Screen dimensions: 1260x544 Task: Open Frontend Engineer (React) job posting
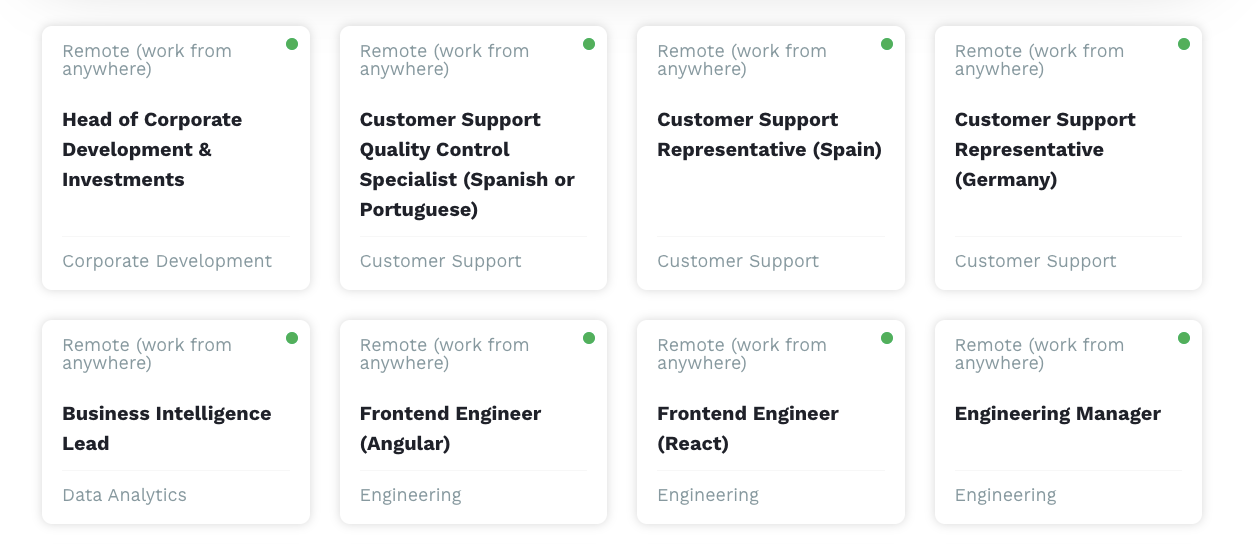[747, 428]
